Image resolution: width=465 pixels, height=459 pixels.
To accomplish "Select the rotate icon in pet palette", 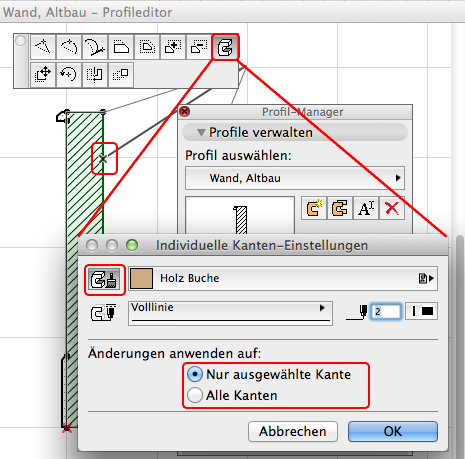I will 69,74.
